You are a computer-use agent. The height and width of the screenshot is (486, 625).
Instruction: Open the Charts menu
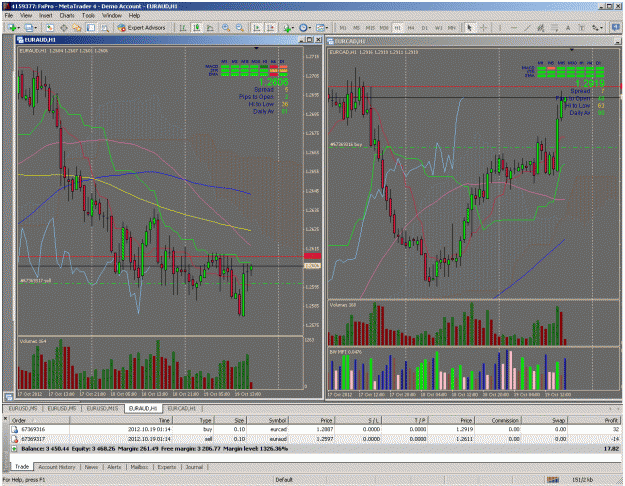click(67, 16)
